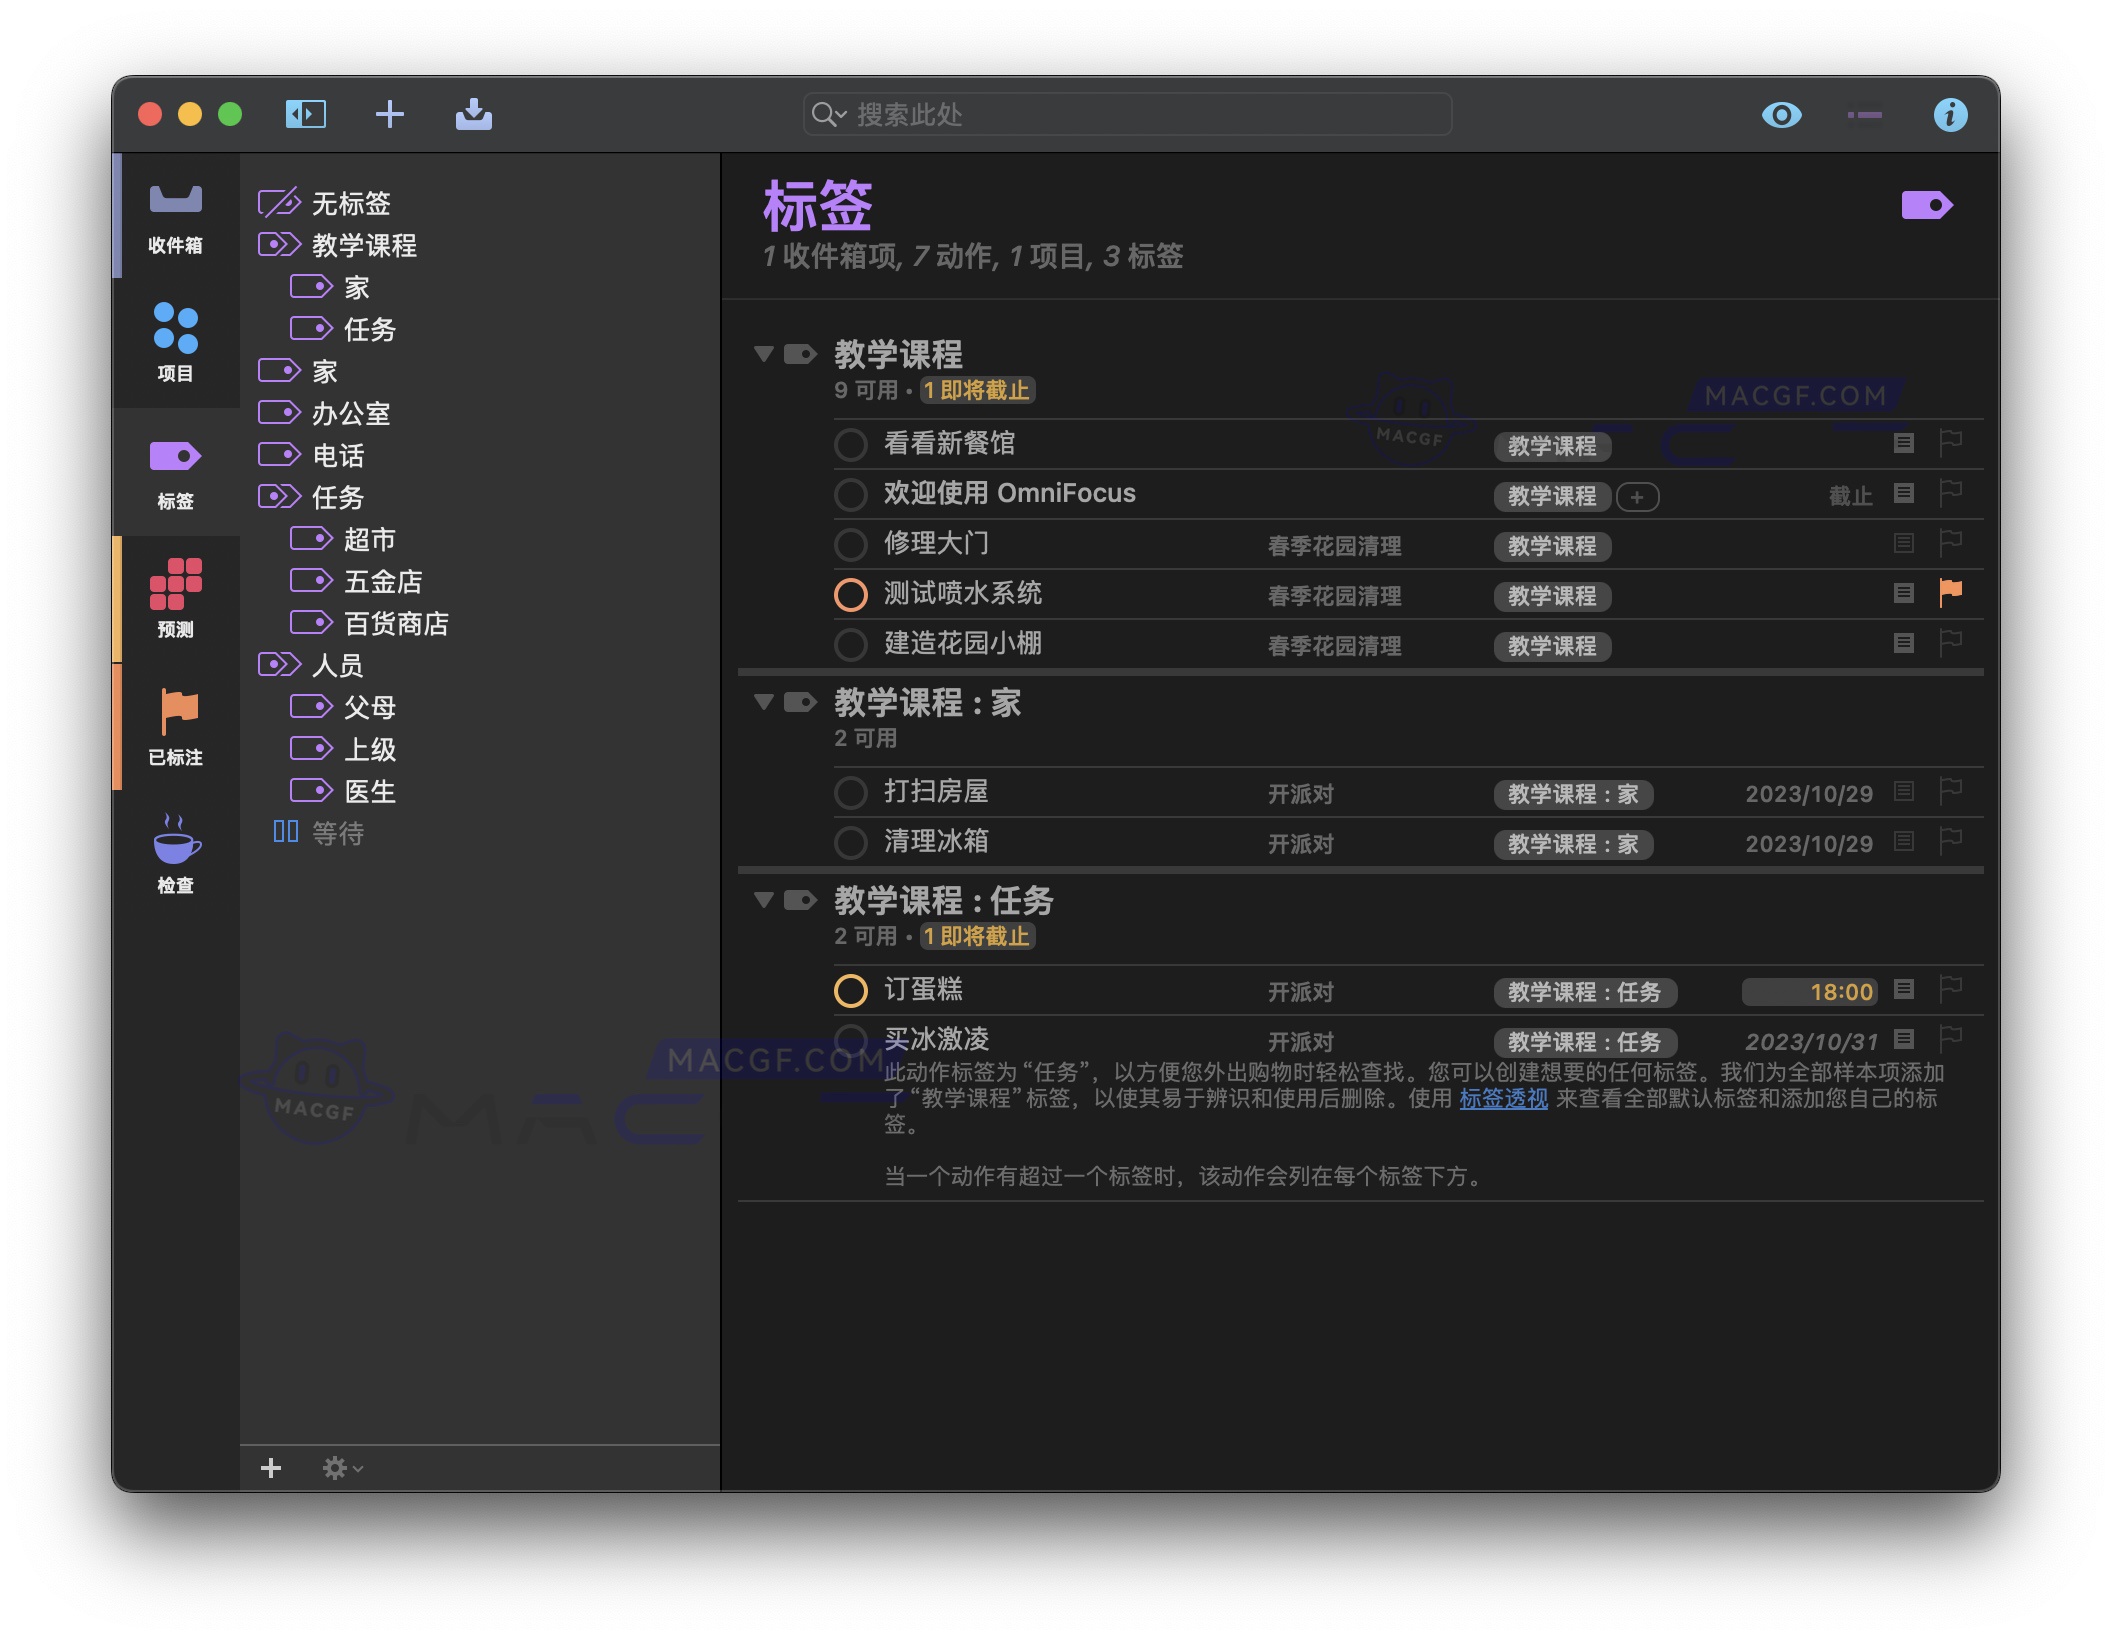Click the clean up download icon in toolbar
The image size is (2112, 1640).
pos(475,114)
